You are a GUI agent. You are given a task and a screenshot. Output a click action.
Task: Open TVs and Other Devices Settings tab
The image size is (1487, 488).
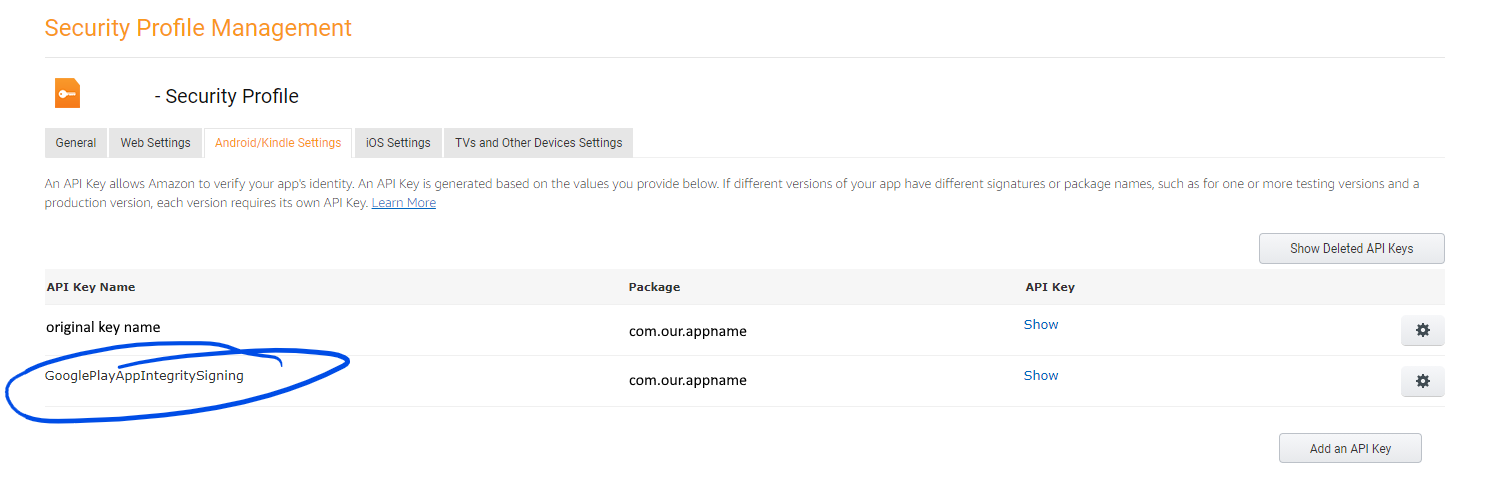(x=538, y=143)
